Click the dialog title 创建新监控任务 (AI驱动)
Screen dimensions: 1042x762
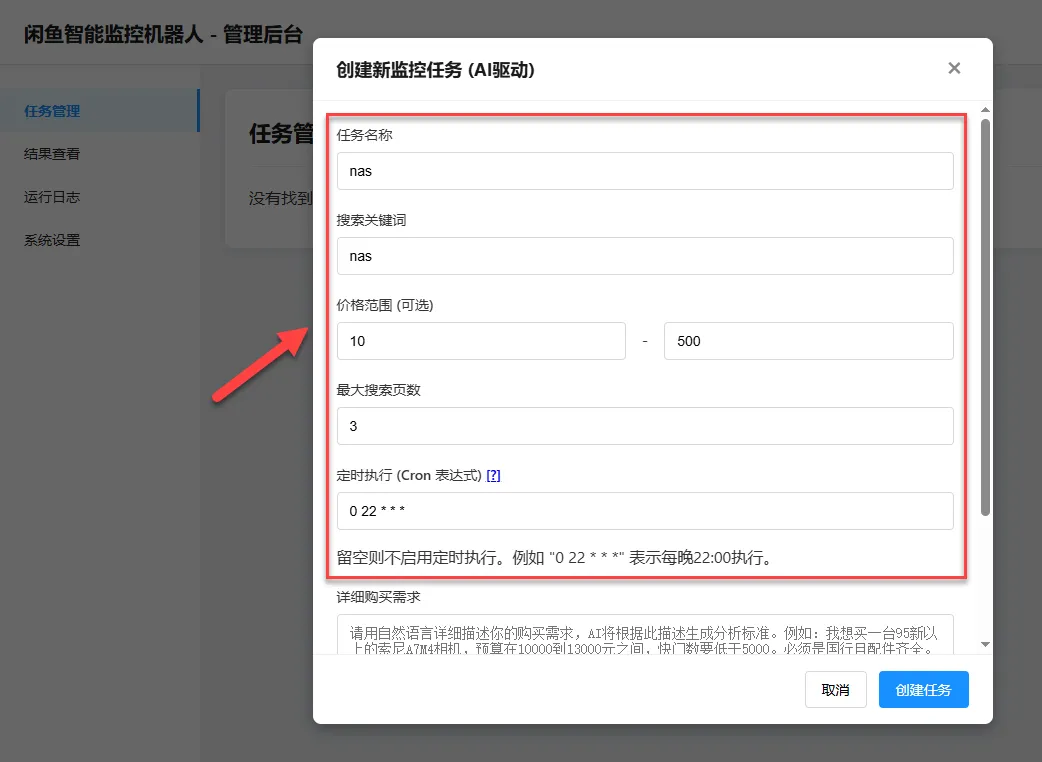[x=432, y=70]
